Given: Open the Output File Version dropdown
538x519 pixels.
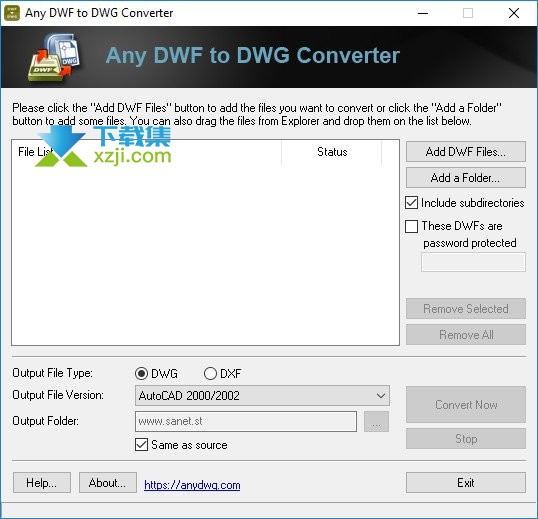Looking at the screenshot, I should (262, 396).
